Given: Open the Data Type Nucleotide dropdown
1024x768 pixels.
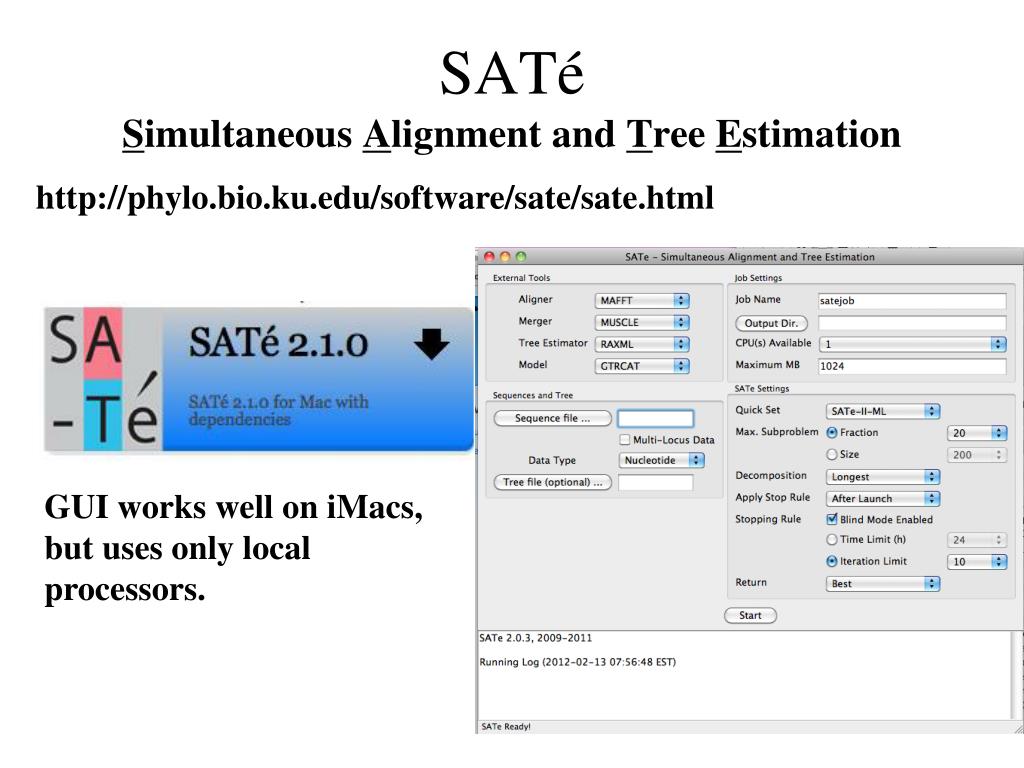Looking at the screenshot, I should (661, 460).
